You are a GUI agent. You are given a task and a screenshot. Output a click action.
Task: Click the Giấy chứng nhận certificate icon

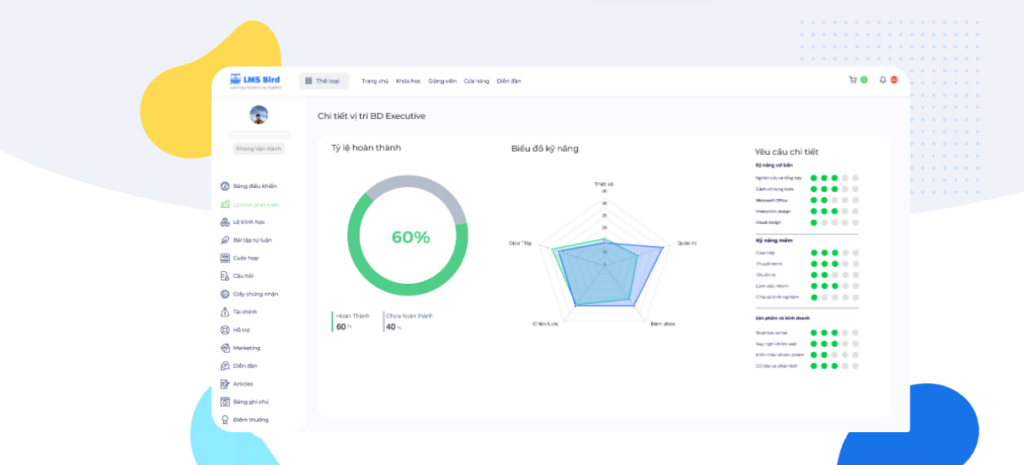[x=224, y=294]
